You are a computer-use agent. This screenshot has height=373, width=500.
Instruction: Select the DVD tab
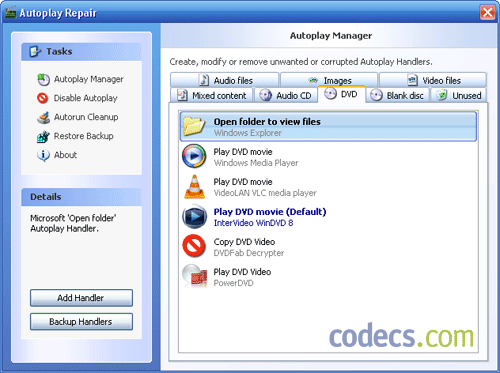pyautogui.click(x=341, y=94)
